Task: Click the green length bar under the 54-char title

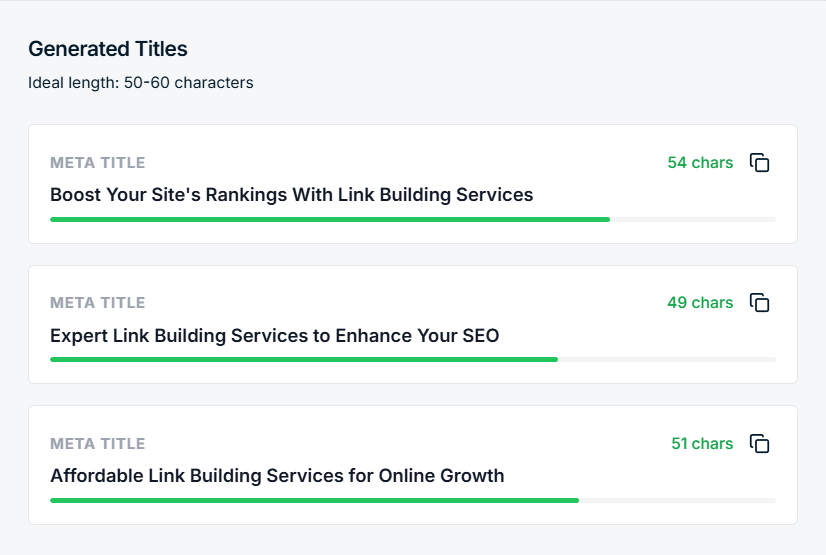Action: click(x=330, y=219)
